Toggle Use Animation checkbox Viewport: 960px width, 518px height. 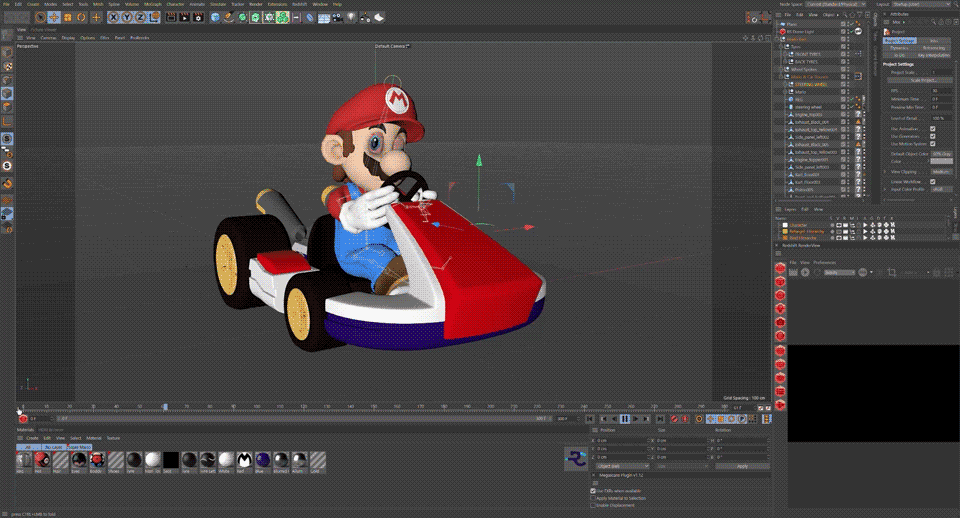click(x=932, y=129)
